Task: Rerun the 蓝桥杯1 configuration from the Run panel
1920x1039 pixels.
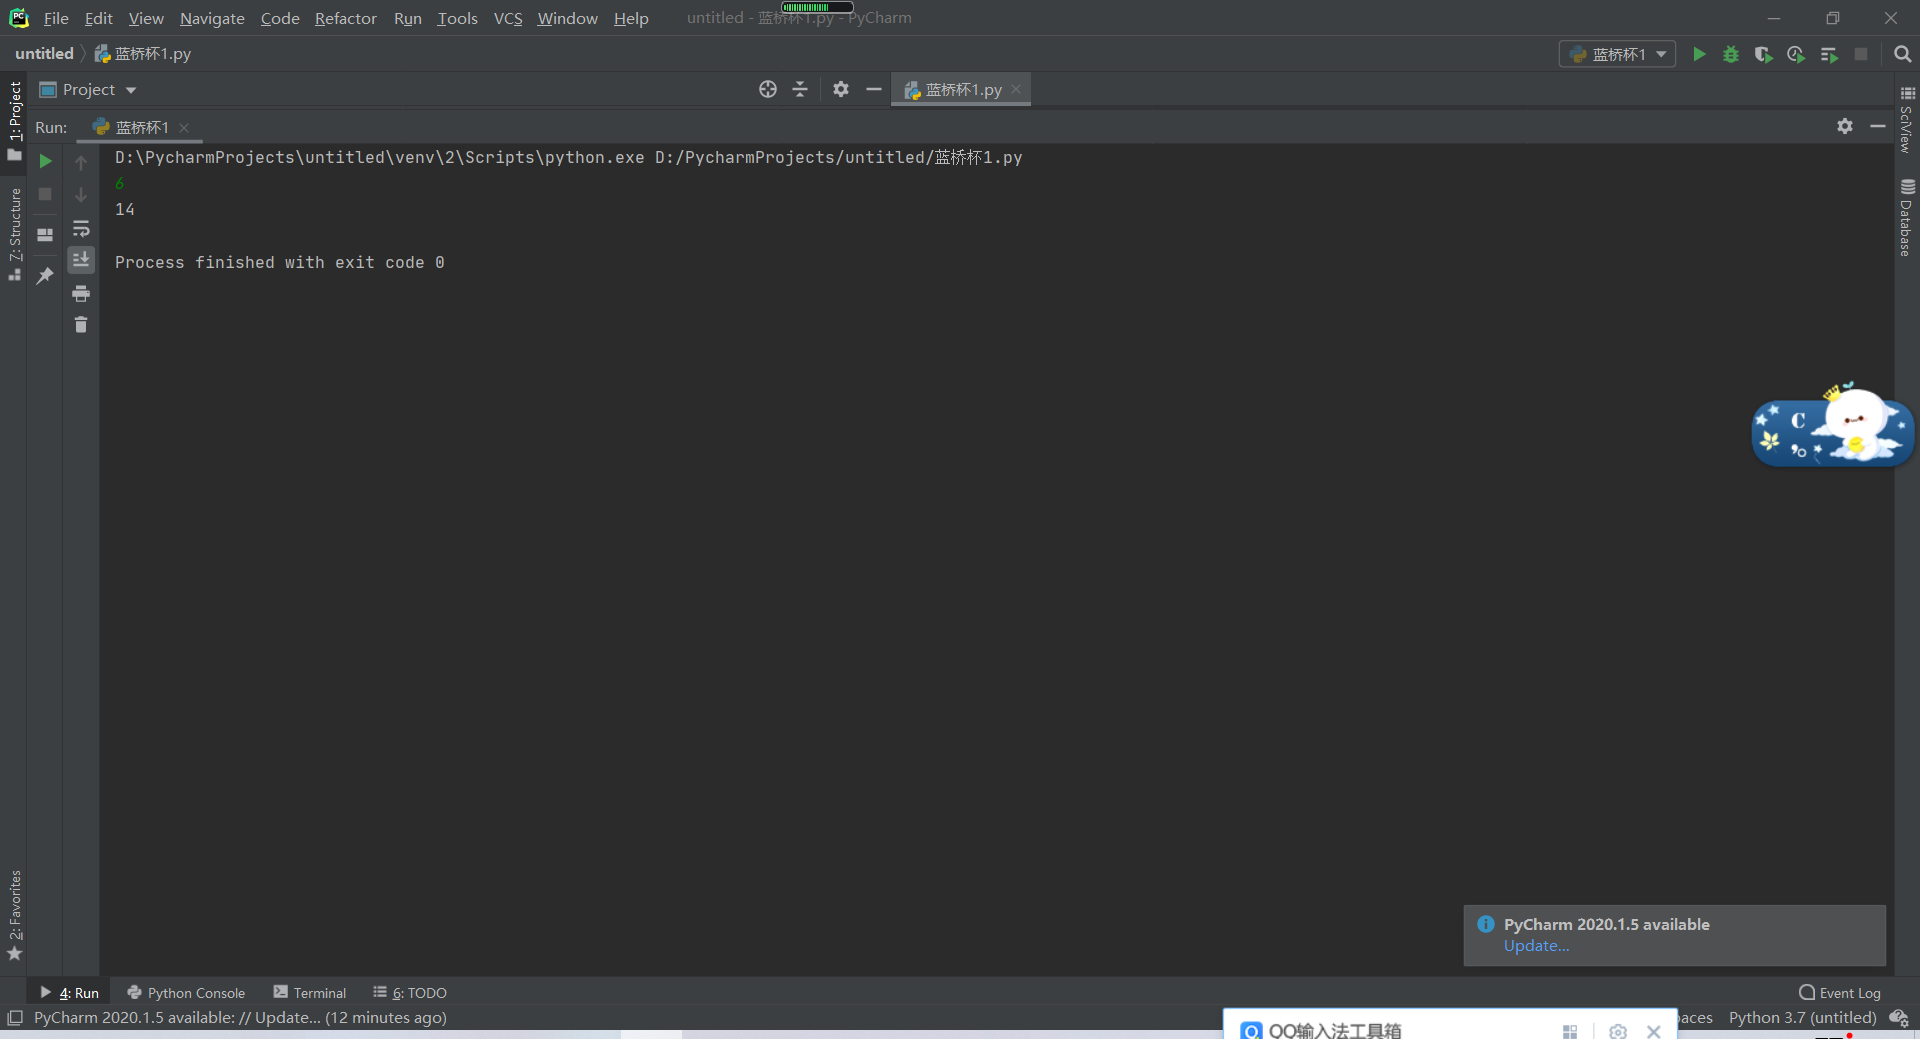Action: pos(45,161)
